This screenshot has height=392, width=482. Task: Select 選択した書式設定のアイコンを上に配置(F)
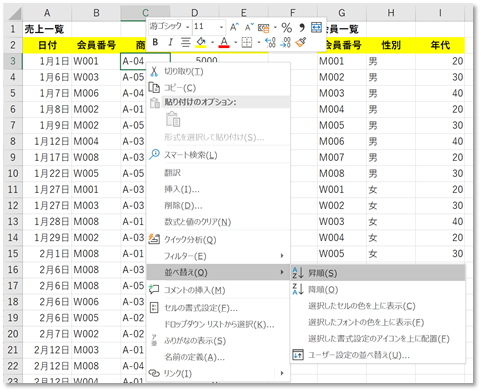click(x=378, y=339)
